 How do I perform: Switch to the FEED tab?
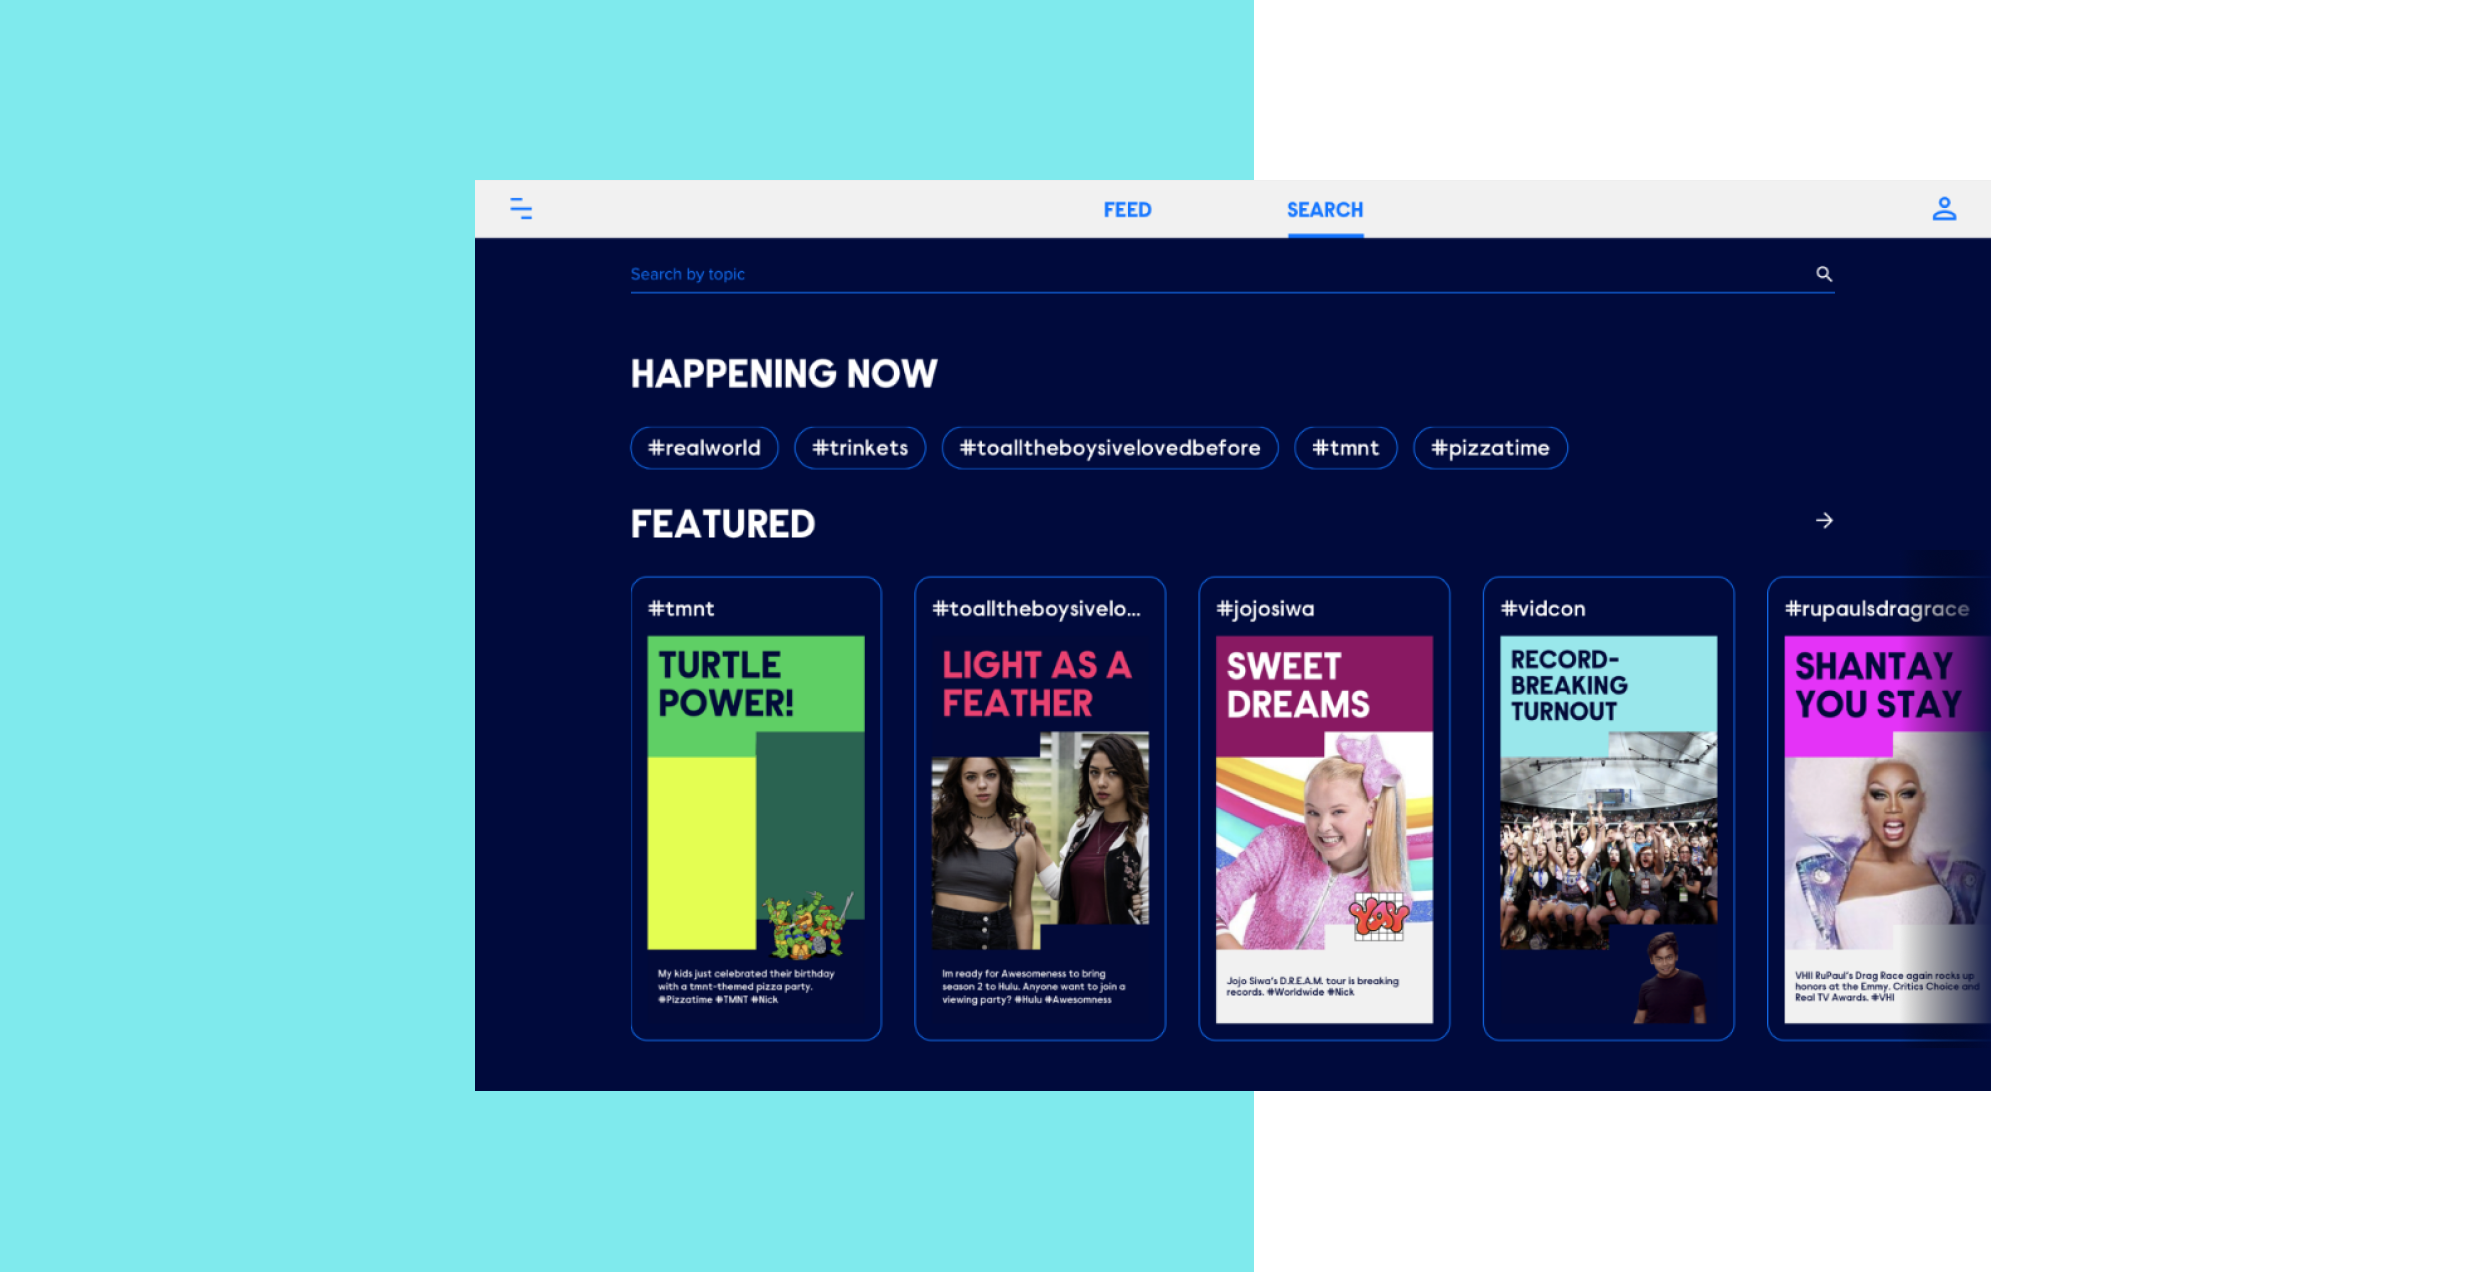1127,210
